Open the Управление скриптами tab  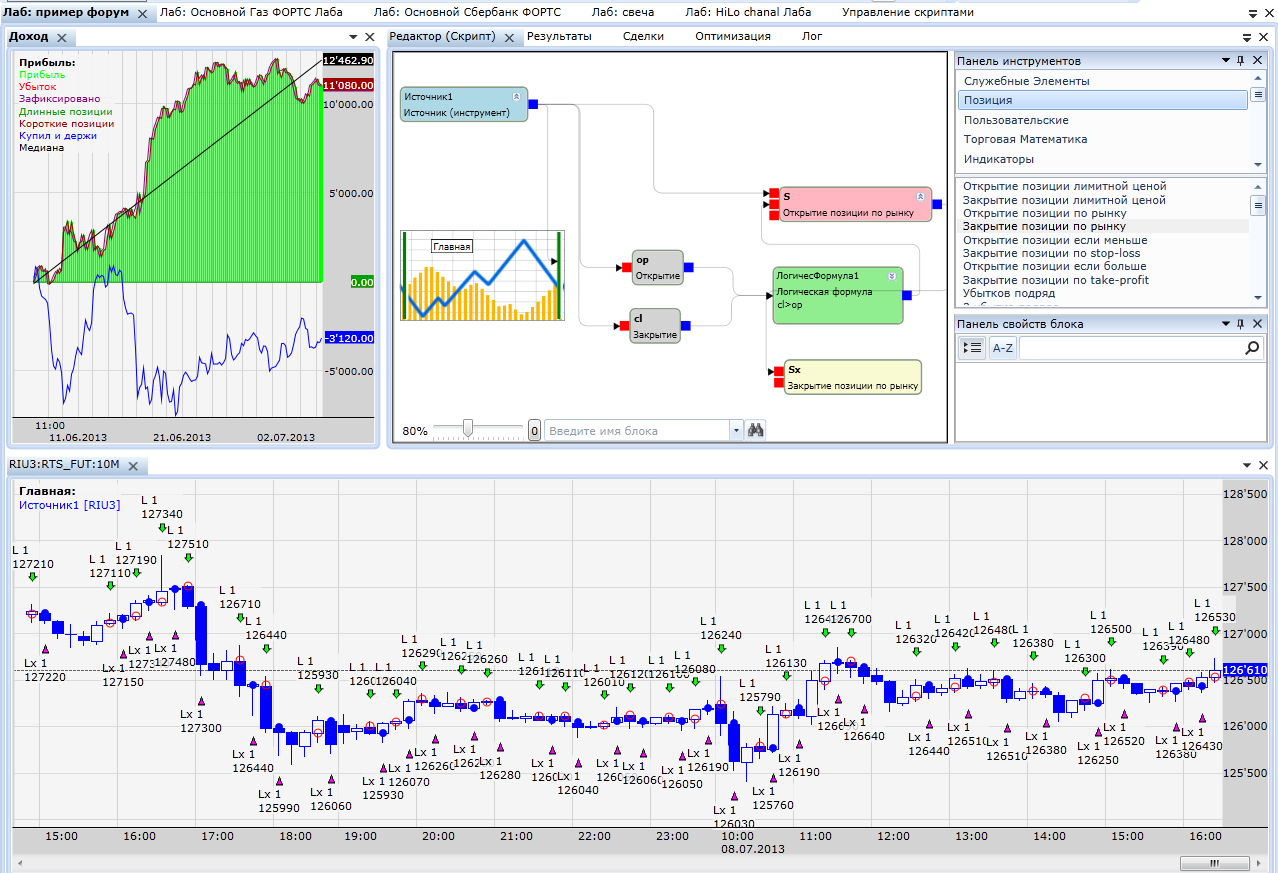[907, 12]
